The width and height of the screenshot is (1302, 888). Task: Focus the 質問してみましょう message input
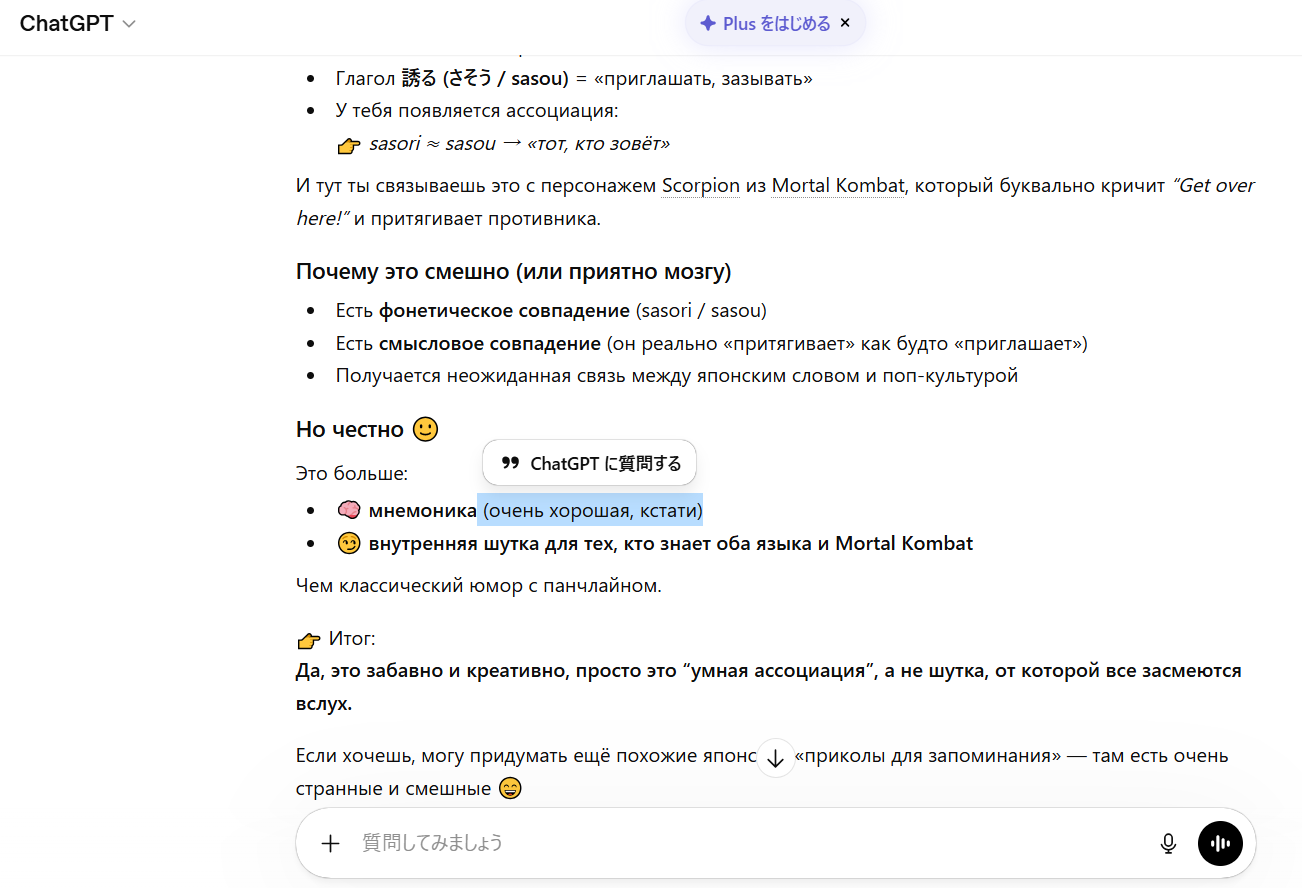750,843
